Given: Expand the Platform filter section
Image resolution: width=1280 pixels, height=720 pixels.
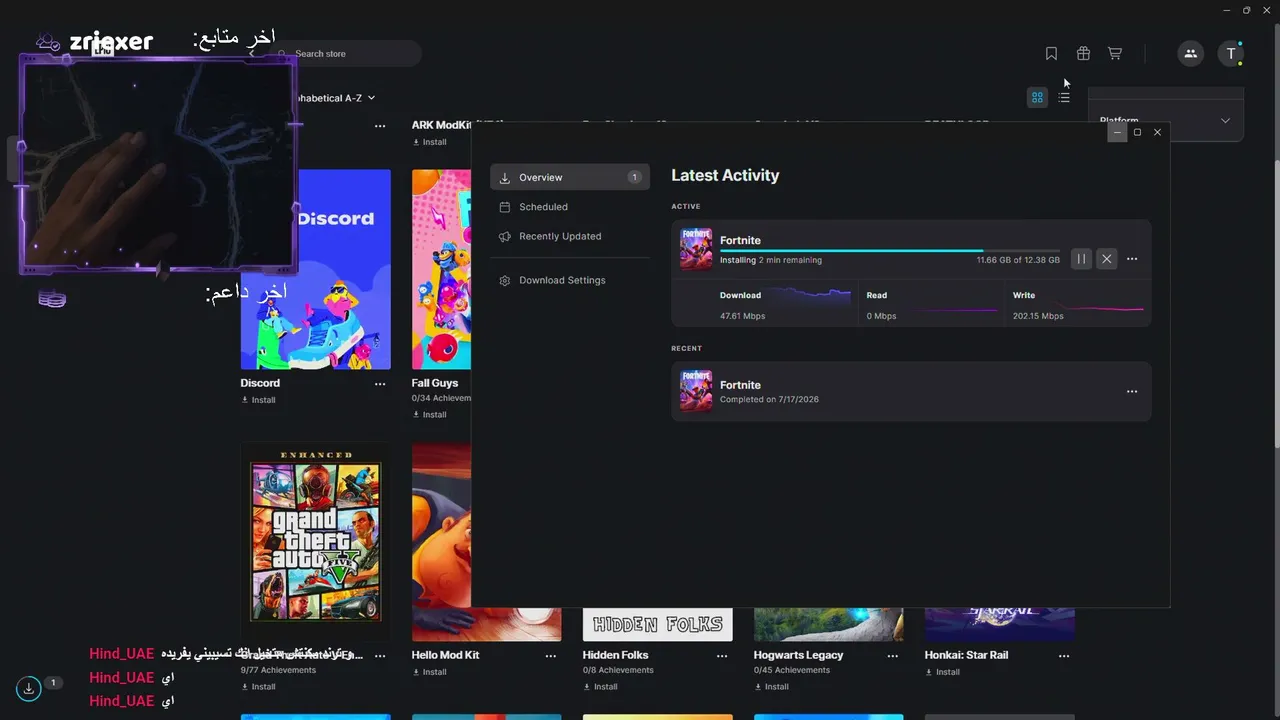Looking at the screenshot, I should point(1165,121).
